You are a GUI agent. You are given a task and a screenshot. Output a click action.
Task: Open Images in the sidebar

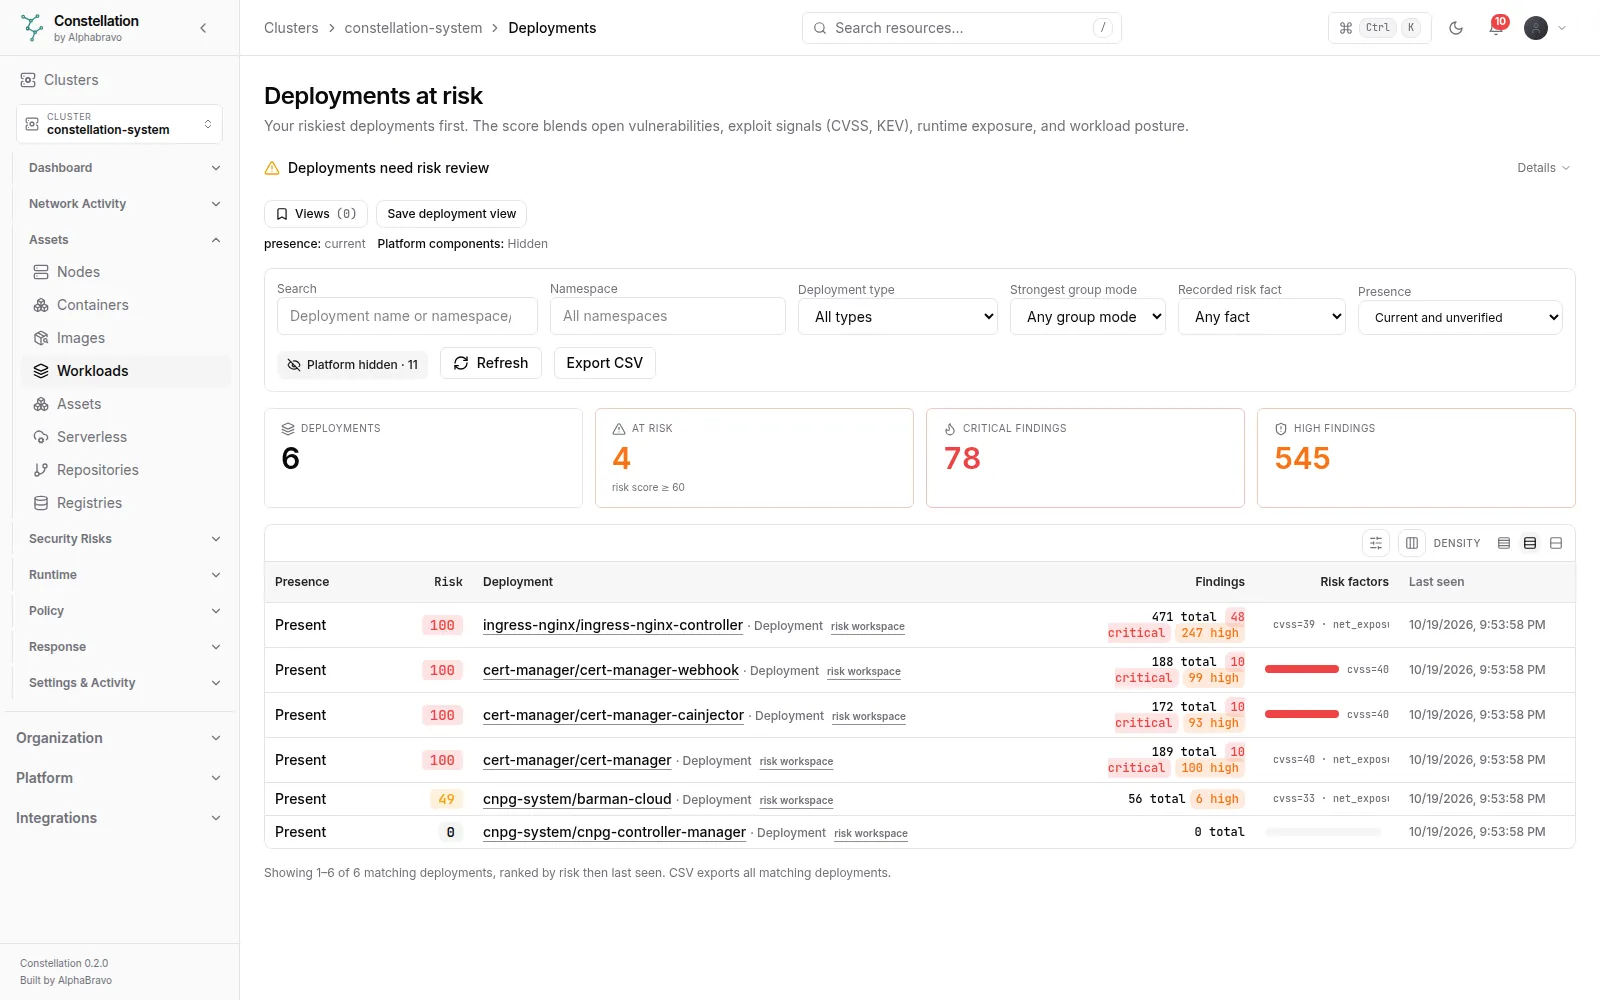click(x=126, y=338)
